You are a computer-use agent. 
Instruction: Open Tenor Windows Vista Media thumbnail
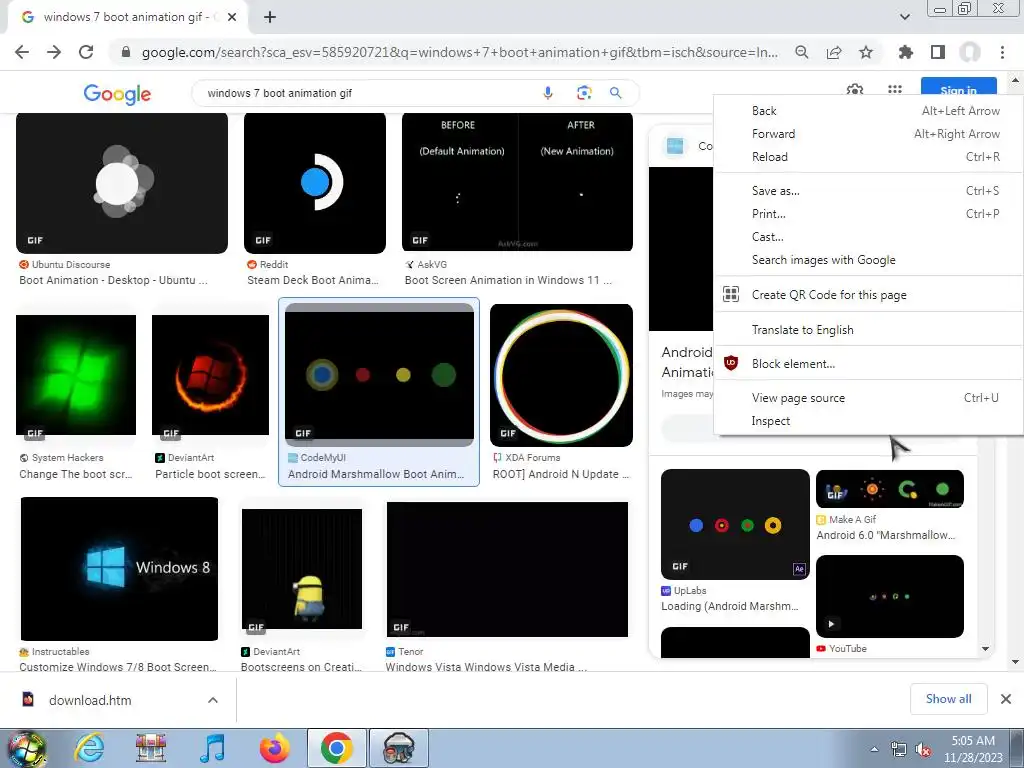coord(507,569)
